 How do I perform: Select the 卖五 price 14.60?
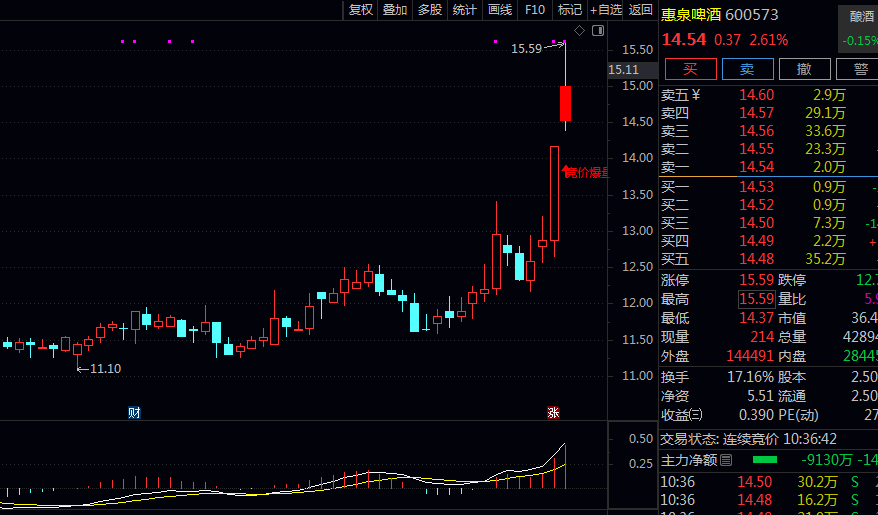(756, 95)
